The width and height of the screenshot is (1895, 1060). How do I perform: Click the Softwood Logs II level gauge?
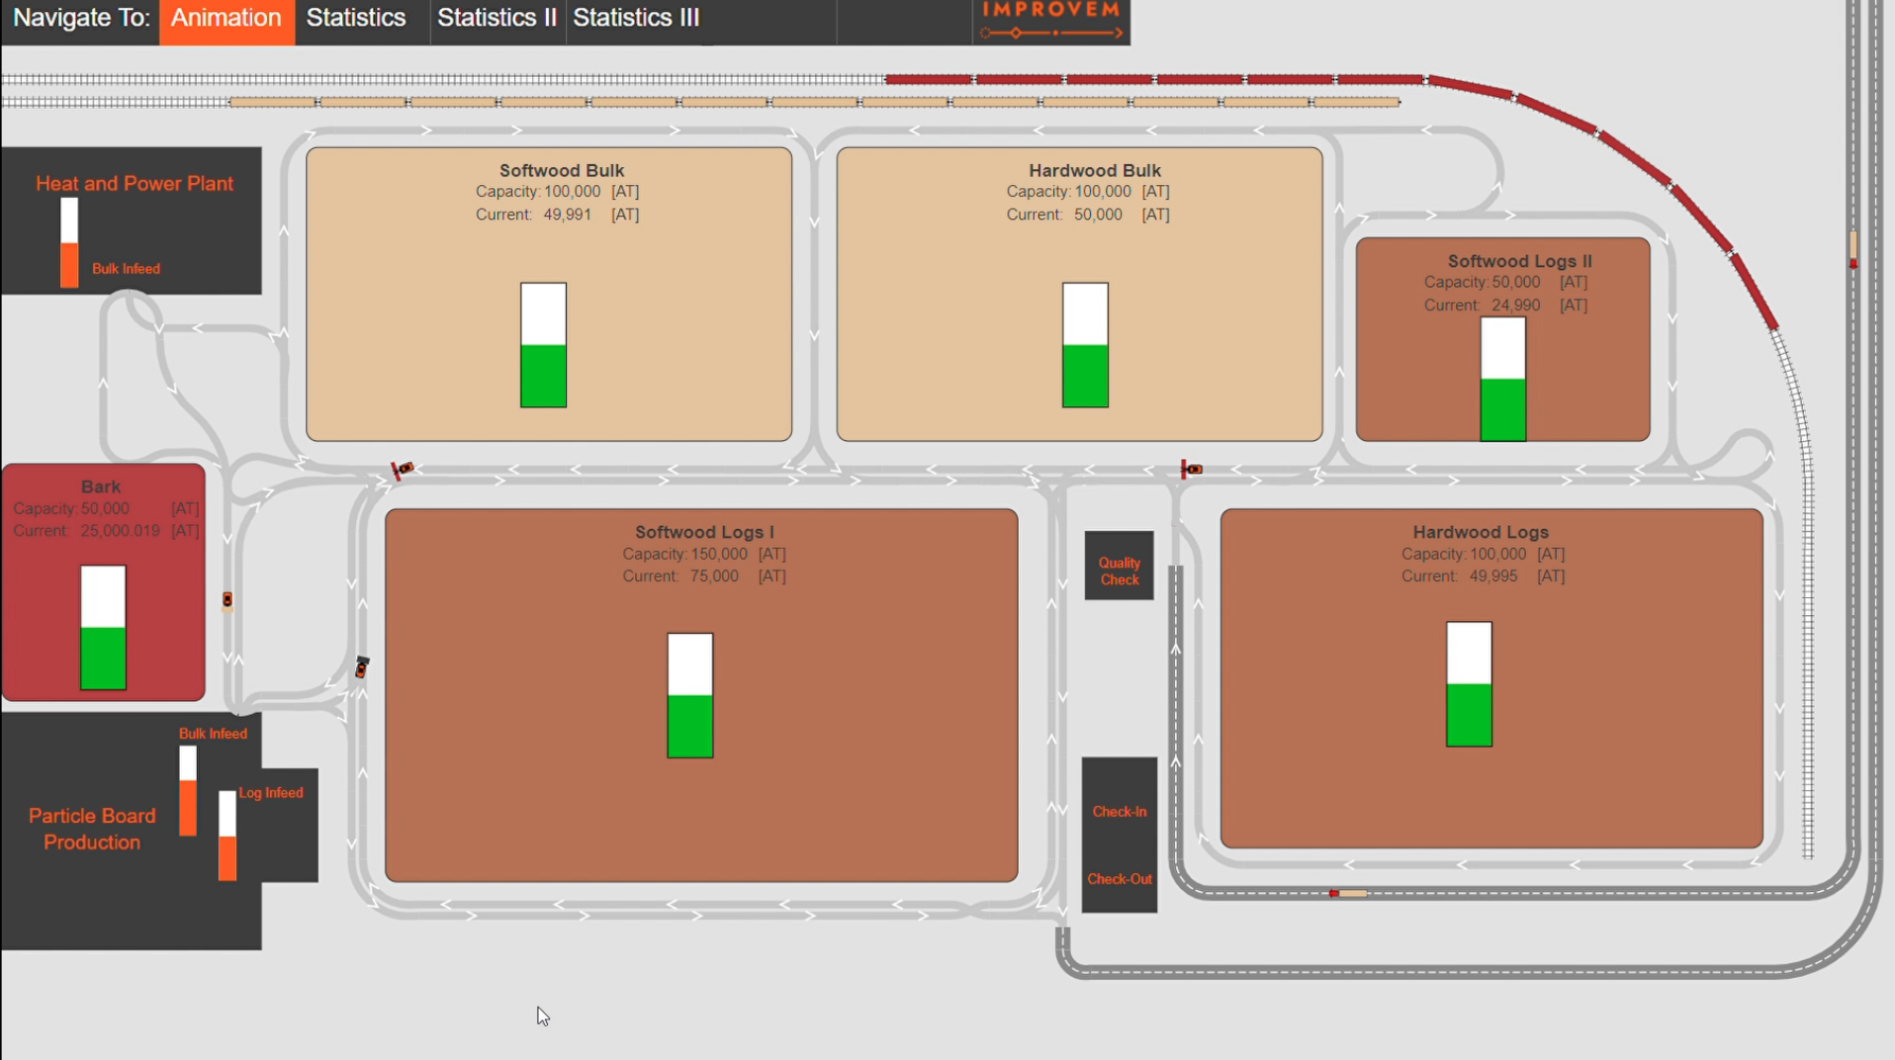point(1502,379)
